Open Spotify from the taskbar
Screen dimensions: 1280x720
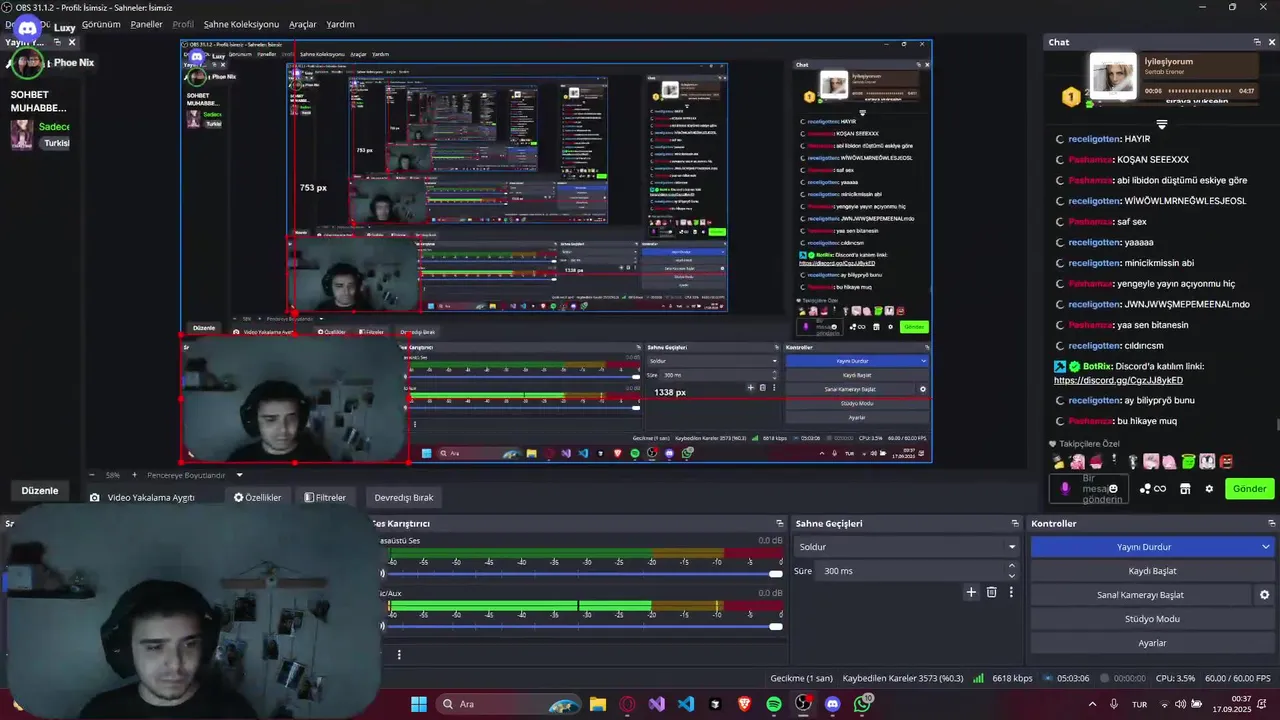[x=774, y=704]
